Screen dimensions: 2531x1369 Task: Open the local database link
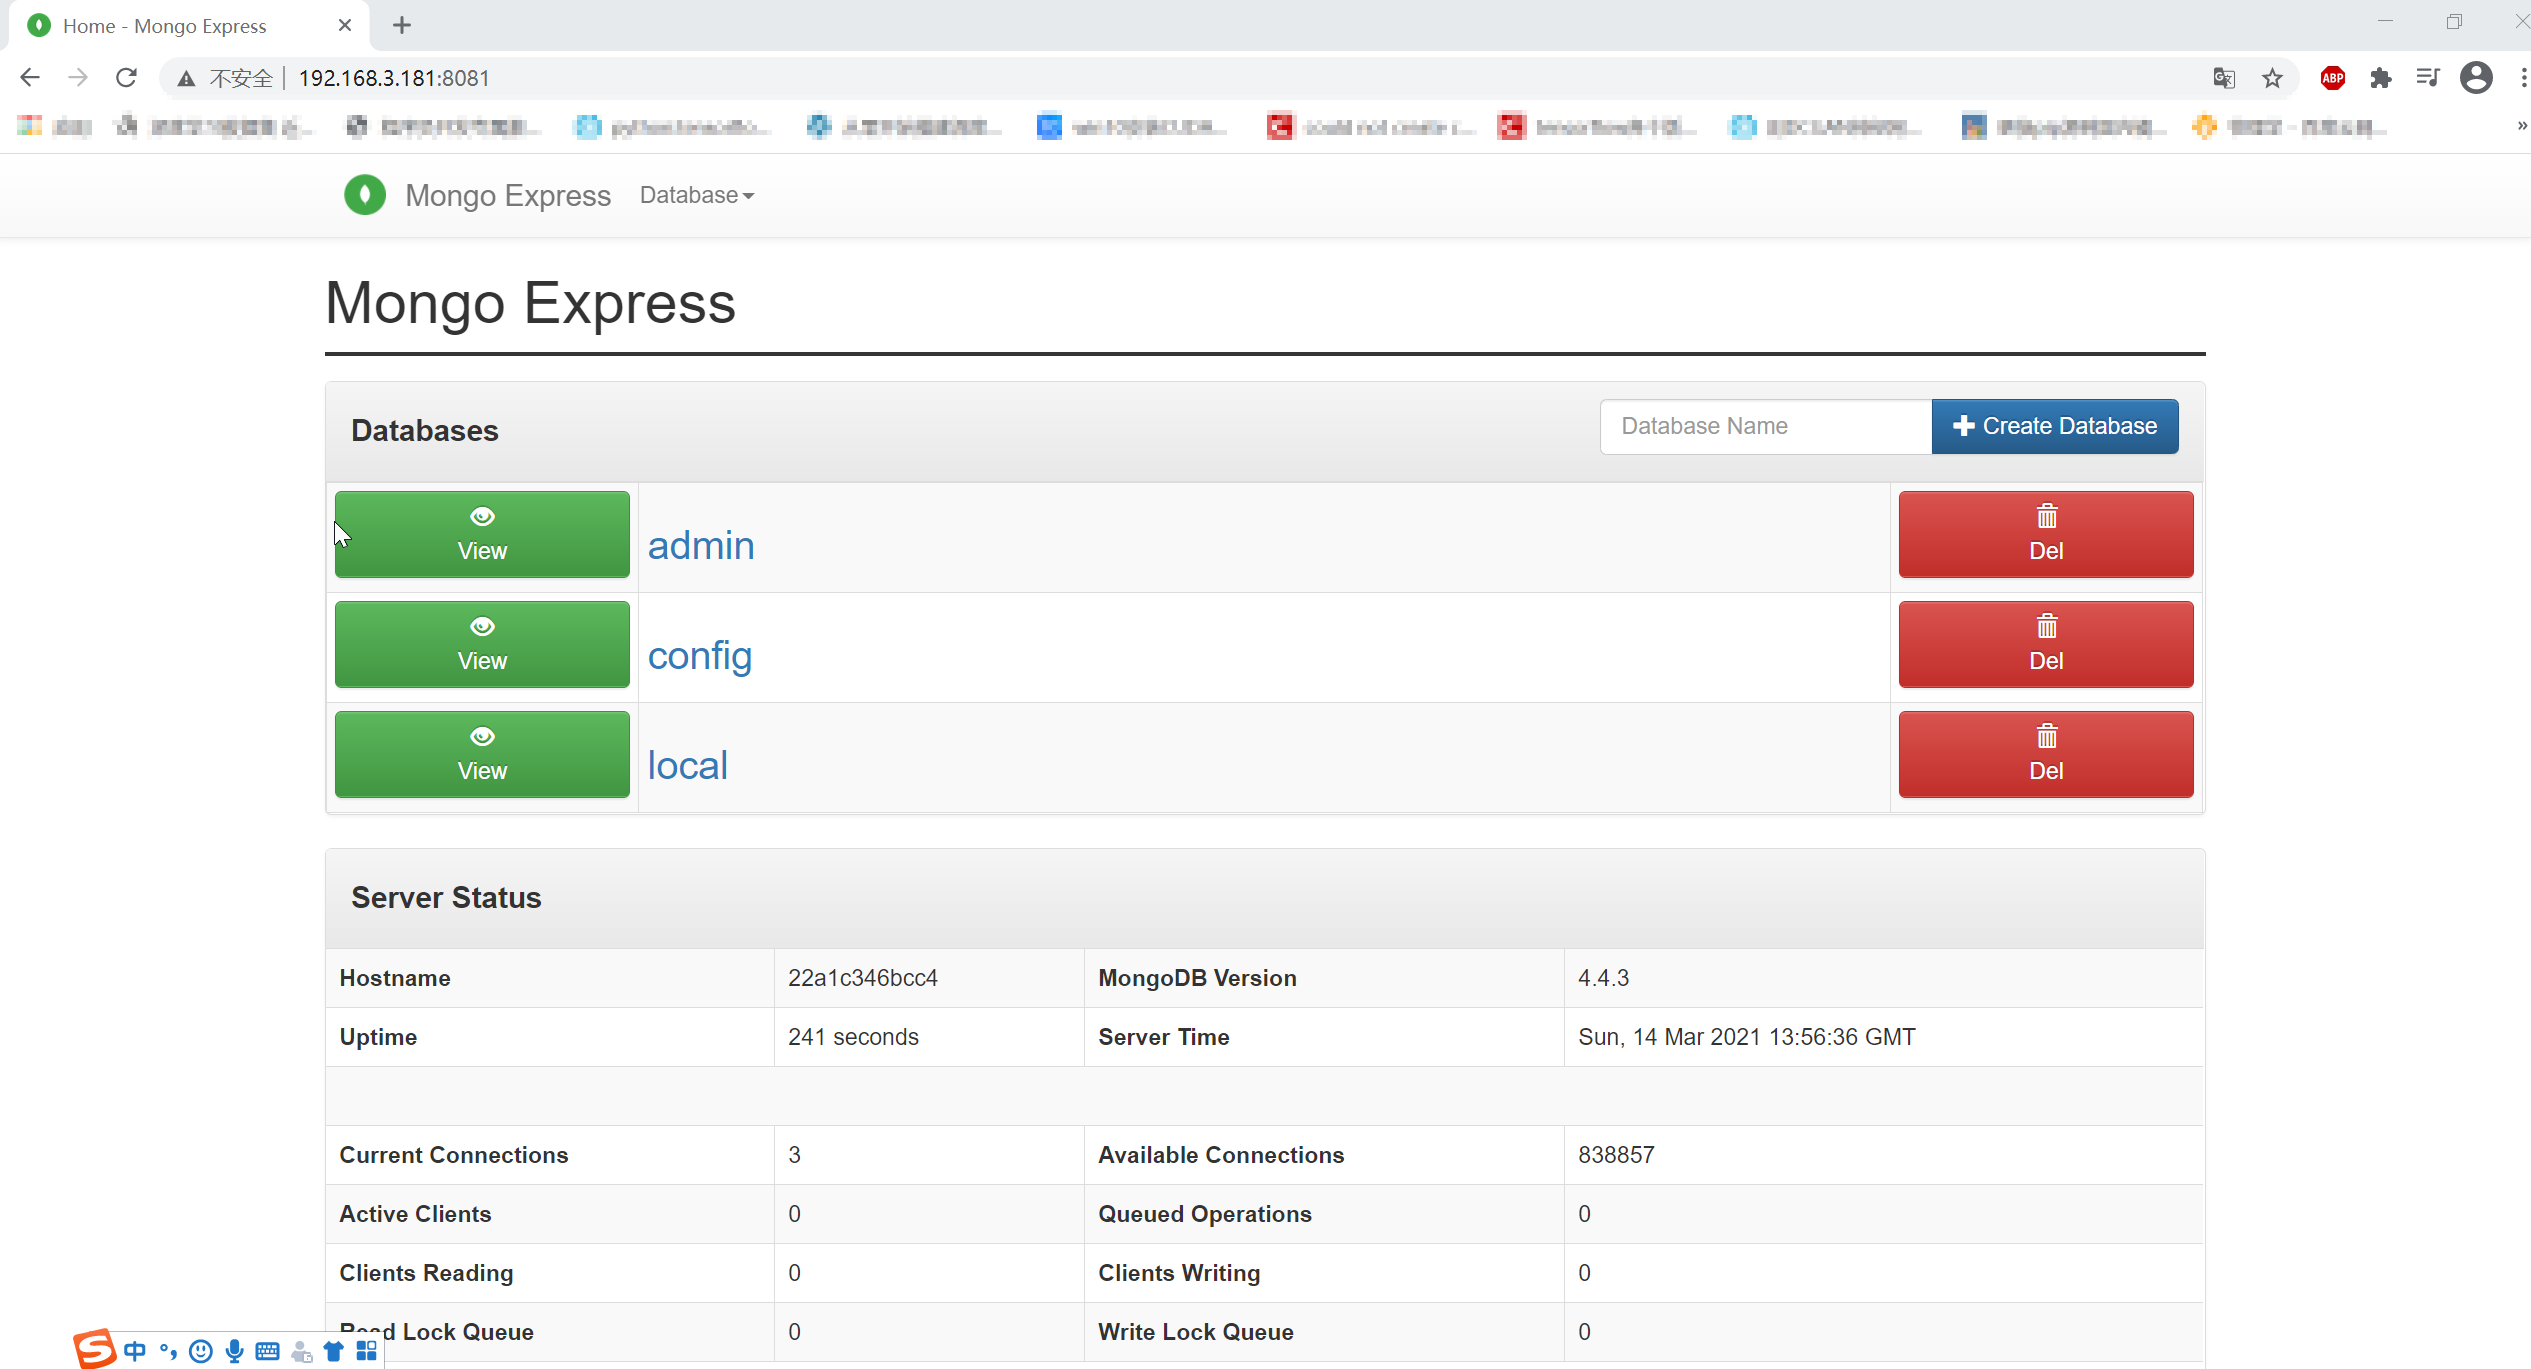(x=688, y=765)
